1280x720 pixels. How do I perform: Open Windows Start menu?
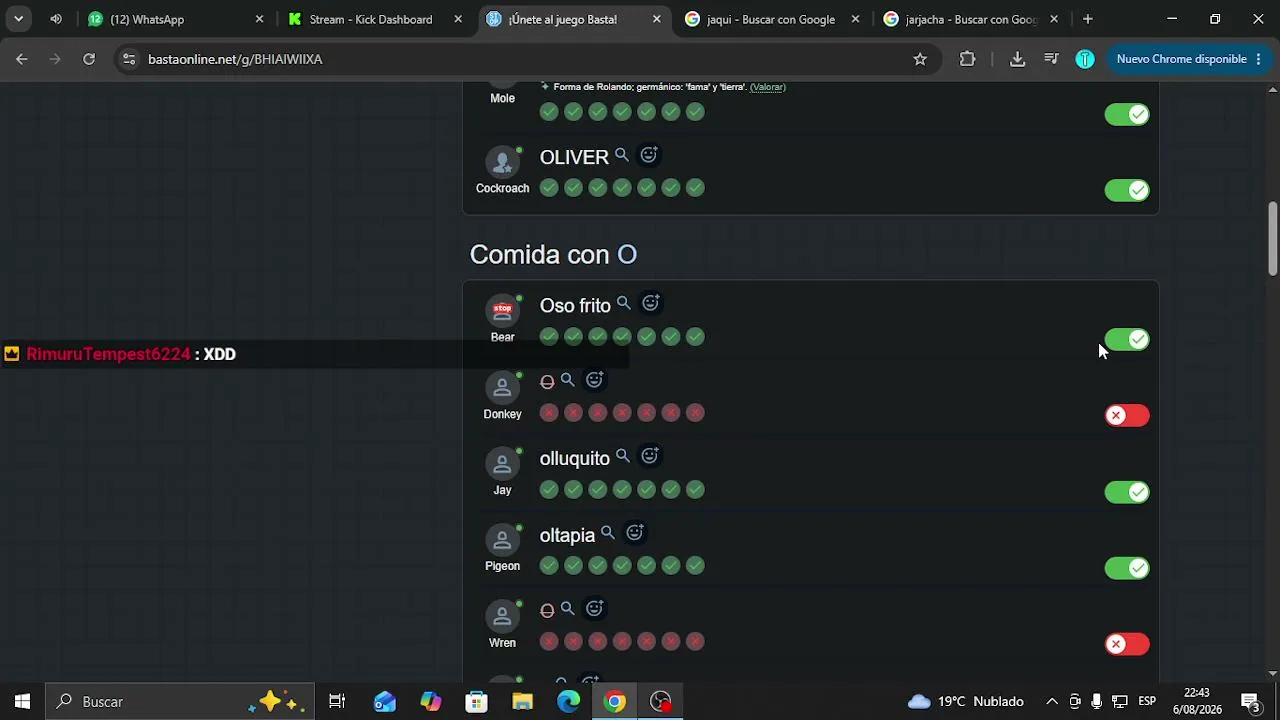pos(22,701)
